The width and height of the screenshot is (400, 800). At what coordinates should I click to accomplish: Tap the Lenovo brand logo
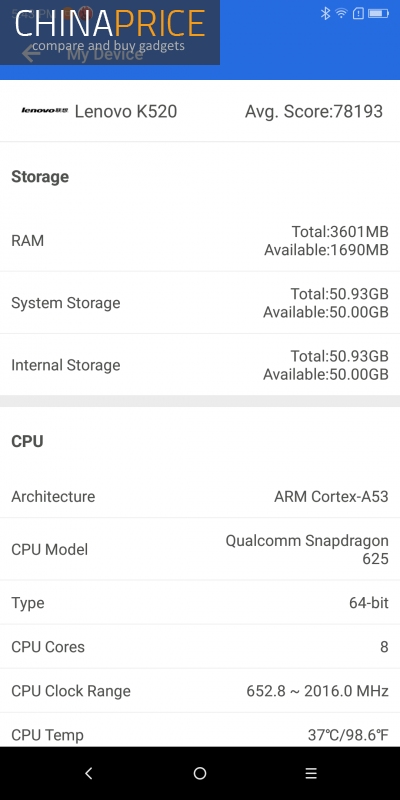(44, 111)
